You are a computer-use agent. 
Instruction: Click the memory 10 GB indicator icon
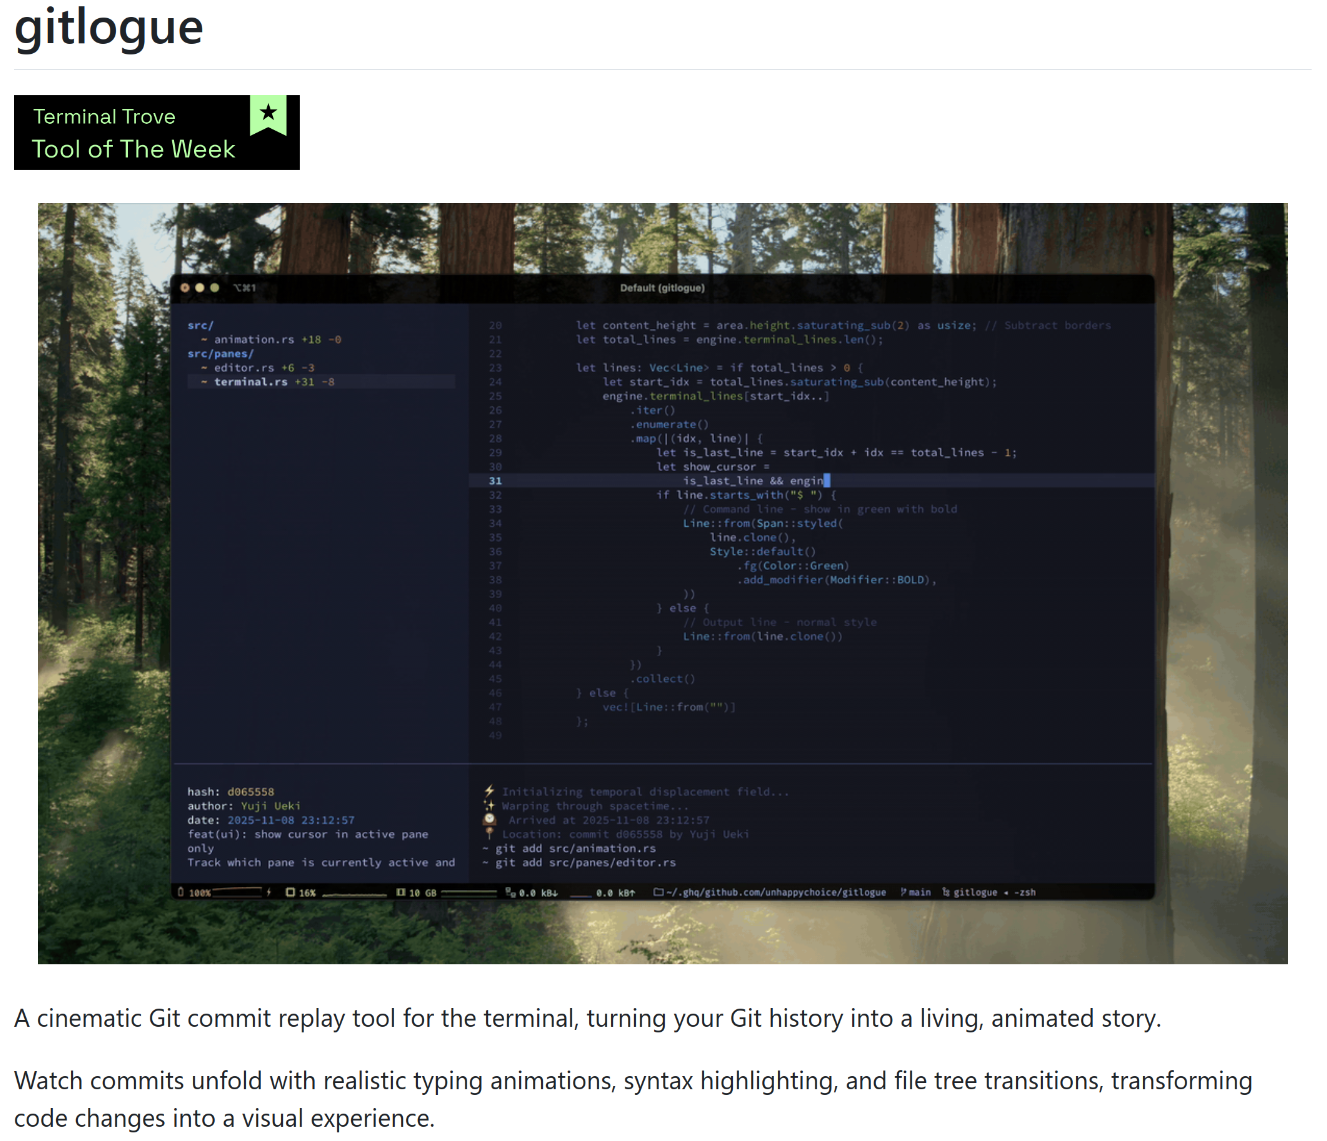tap(400, 892)
